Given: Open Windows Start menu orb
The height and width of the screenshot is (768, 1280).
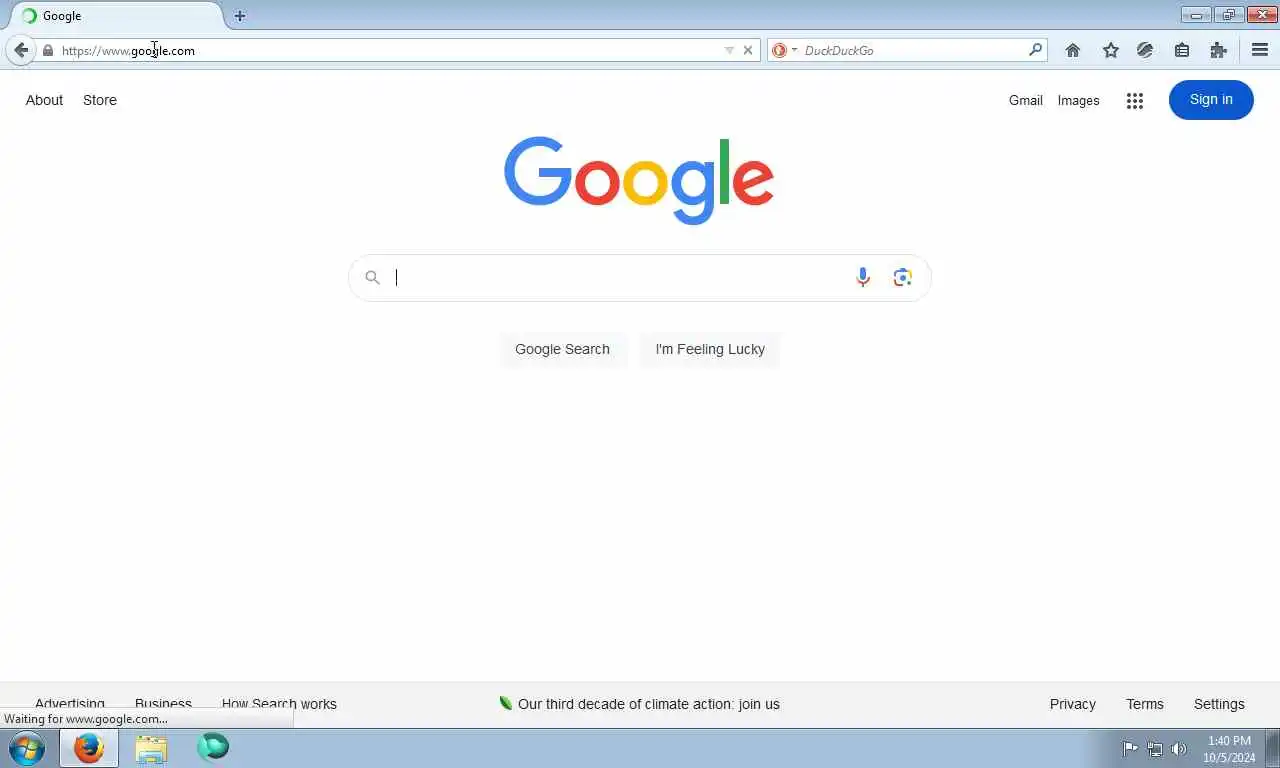Looking at the screenshot, I should pos(27,748).
